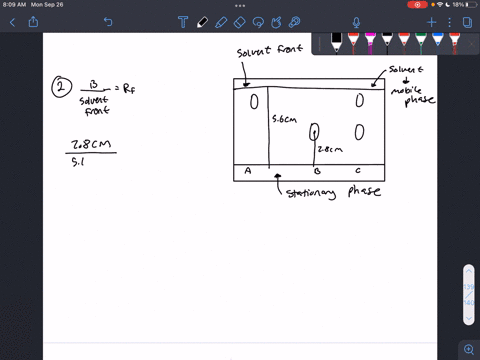The height and width of the screenshot is (360, 480).
Task: Tap the circled number 2
Action: coord(61,87)
